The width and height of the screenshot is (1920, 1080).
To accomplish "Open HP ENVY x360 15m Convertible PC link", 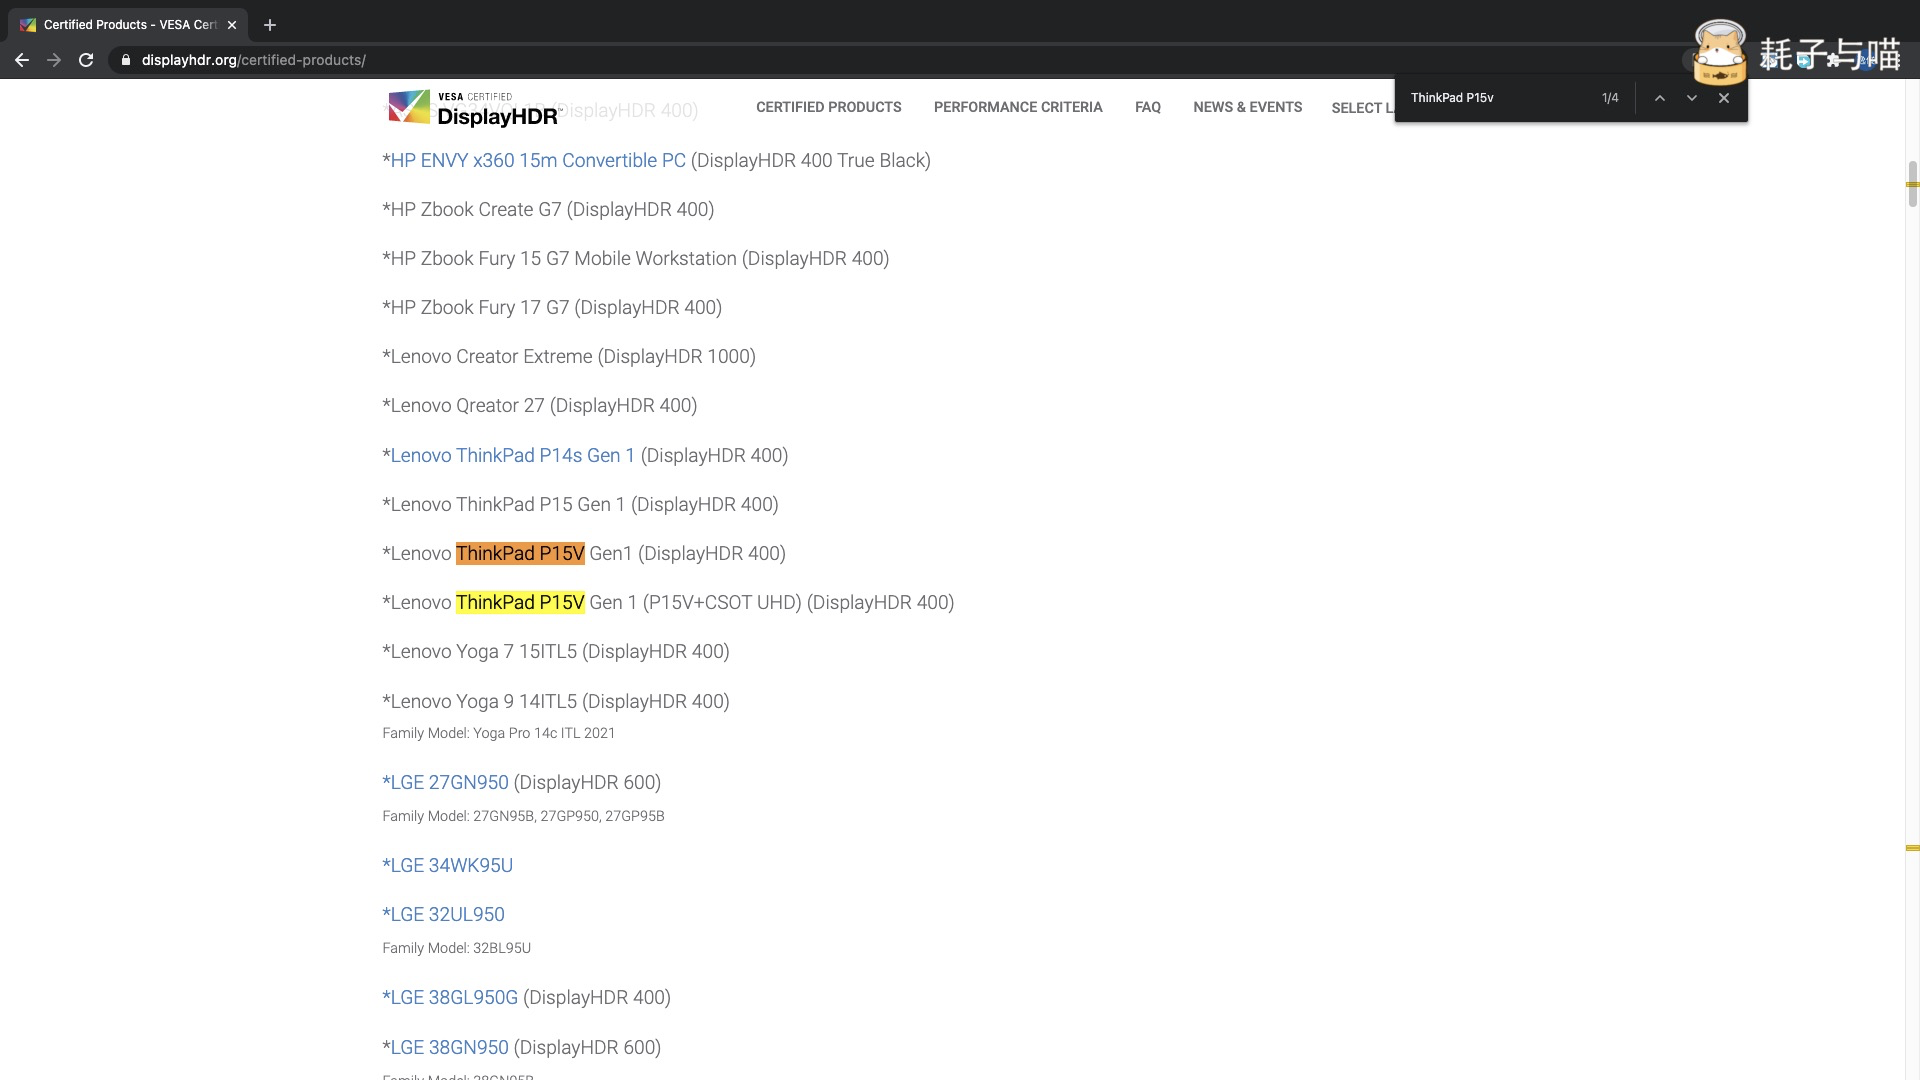I will click(x=538, y=161).
